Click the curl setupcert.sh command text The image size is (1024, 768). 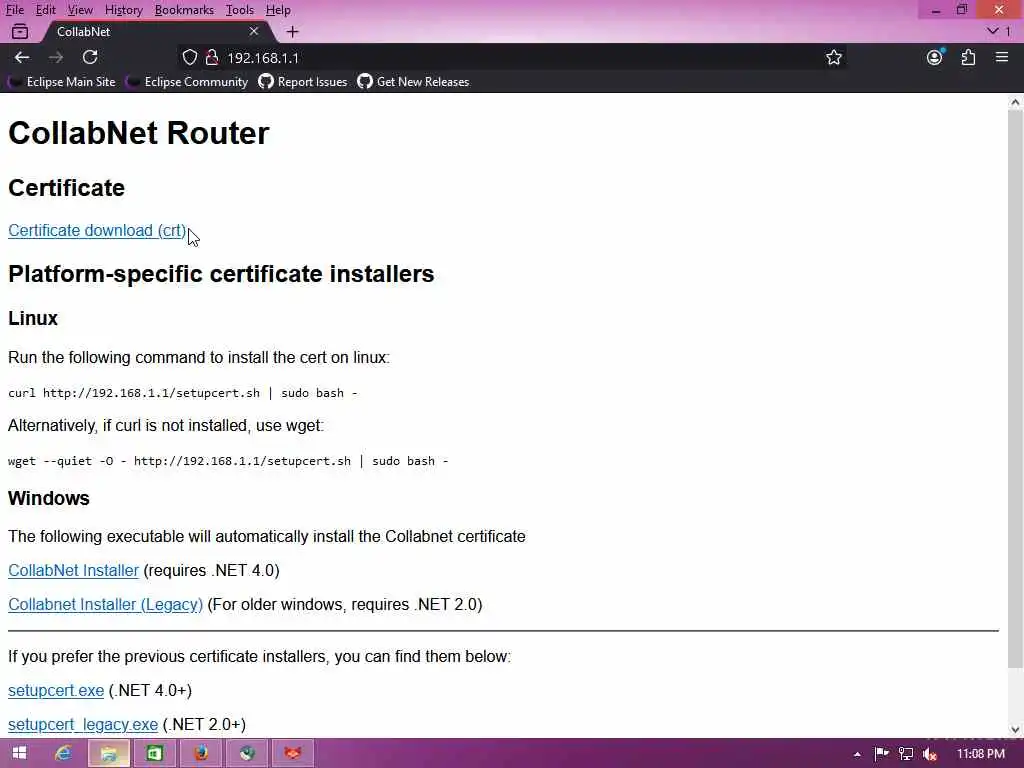pyautogui.click(x=182, y=393)
